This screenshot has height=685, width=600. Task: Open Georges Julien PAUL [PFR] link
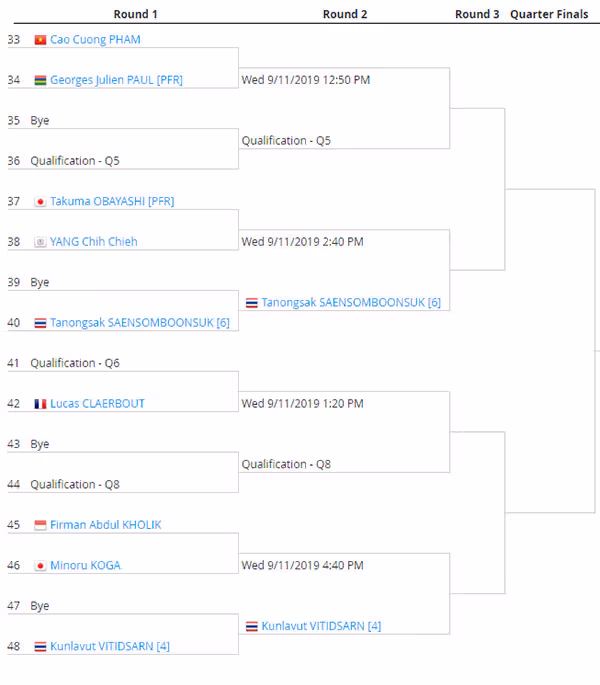(116, 80)
